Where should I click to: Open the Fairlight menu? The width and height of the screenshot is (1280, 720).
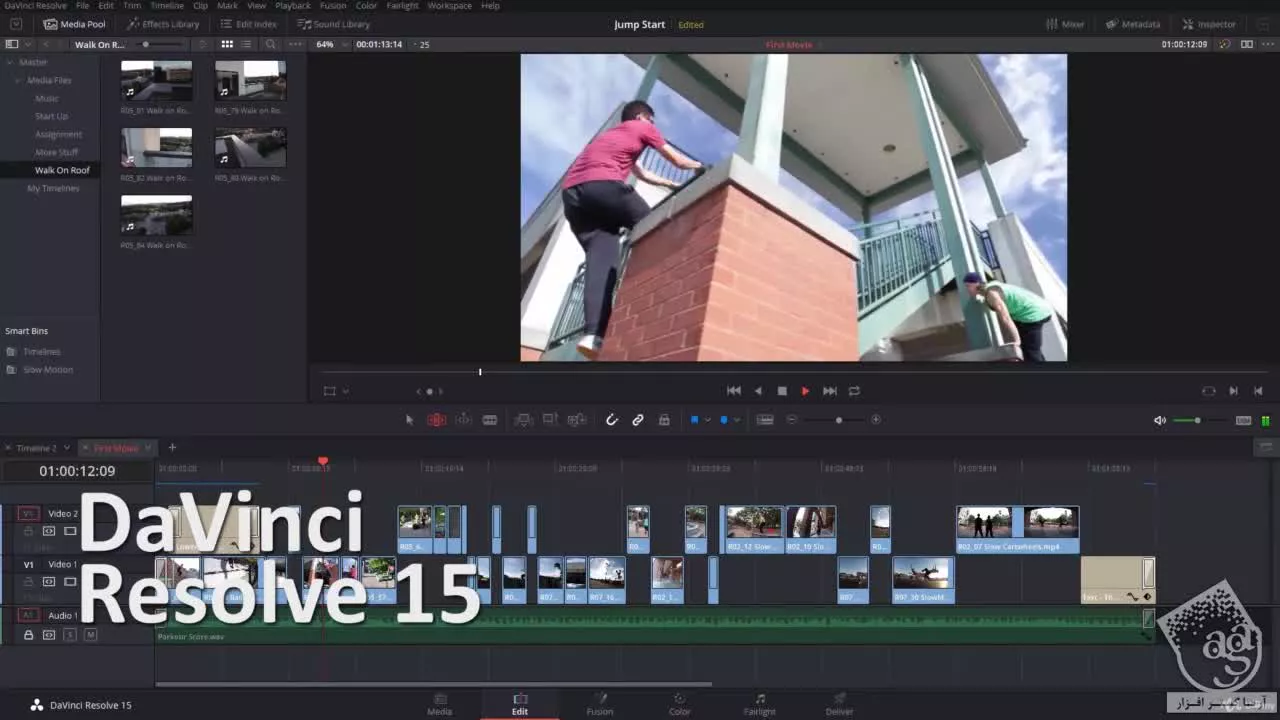click(403, 6)
